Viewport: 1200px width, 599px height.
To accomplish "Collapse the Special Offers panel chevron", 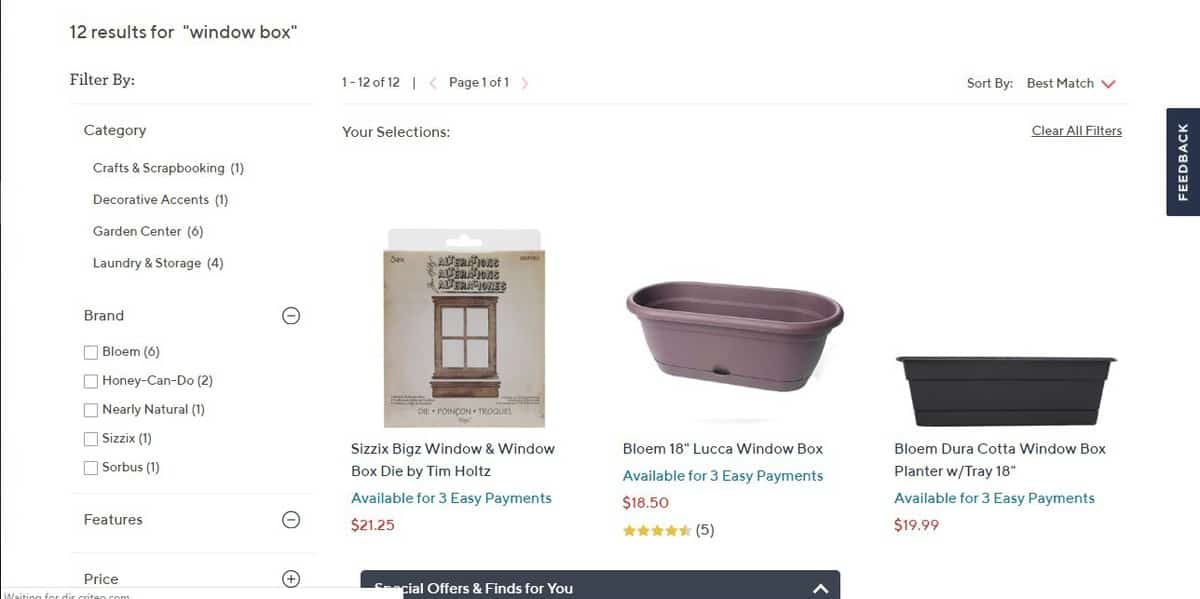I will [819, 587].
